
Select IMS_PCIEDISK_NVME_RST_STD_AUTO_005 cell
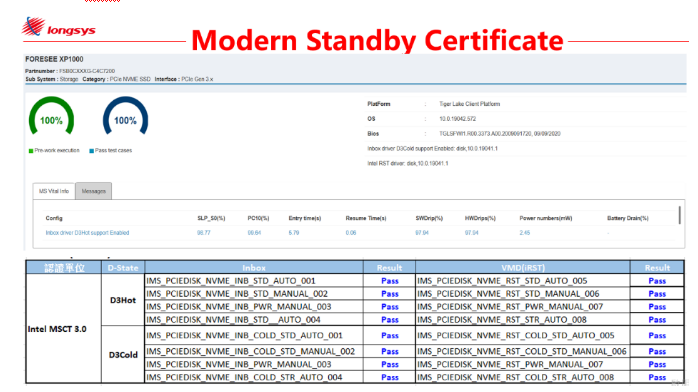[x=523, y=281]
